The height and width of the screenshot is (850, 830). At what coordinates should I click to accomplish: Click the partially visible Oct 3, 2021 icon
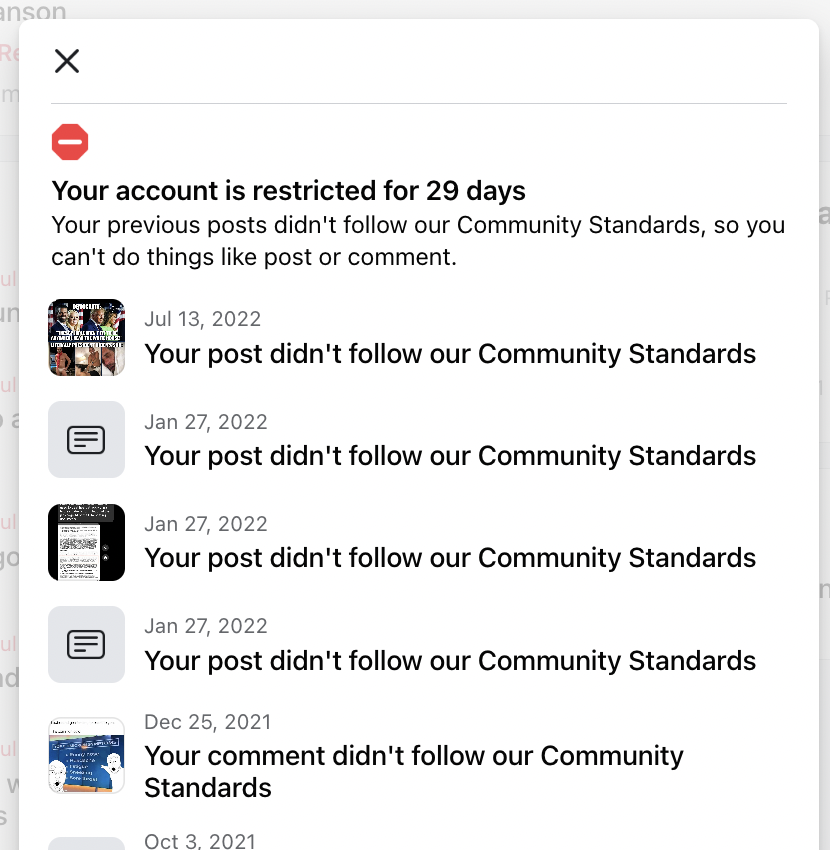[x=87, y=843]
